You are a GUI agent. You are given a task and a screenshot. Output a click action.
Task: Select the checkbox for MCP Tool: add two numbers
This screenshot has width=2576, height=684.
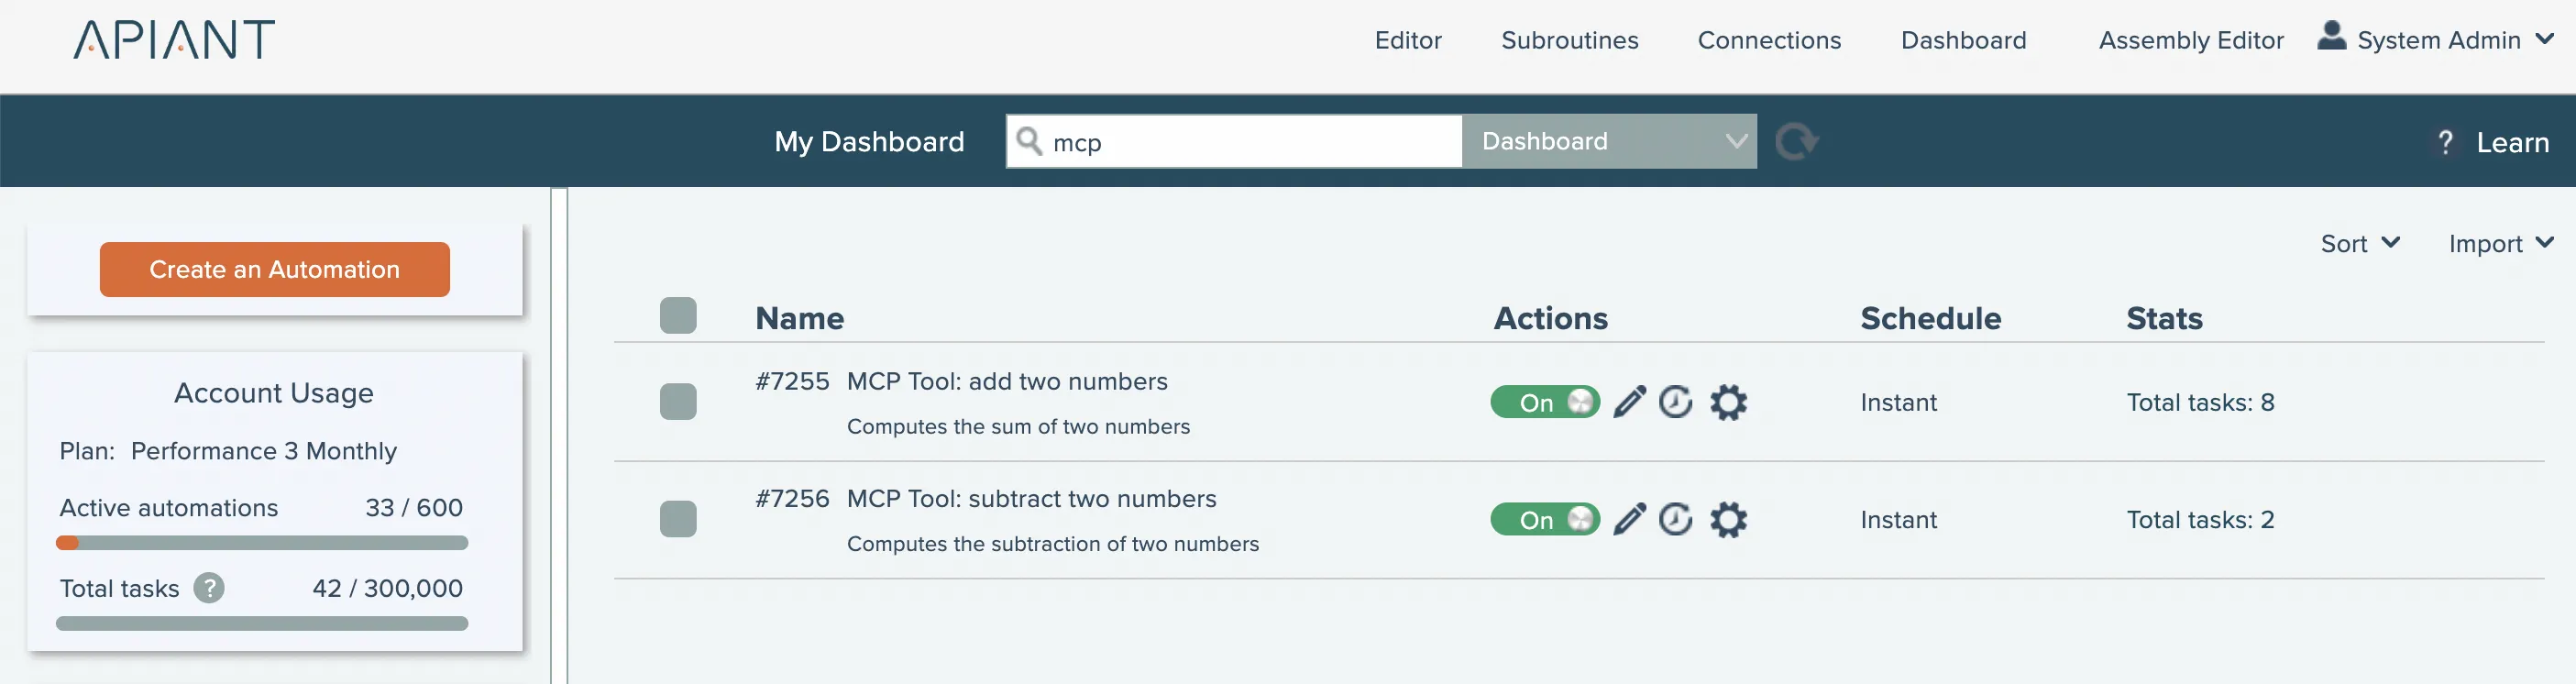click(x=678, y=402)
